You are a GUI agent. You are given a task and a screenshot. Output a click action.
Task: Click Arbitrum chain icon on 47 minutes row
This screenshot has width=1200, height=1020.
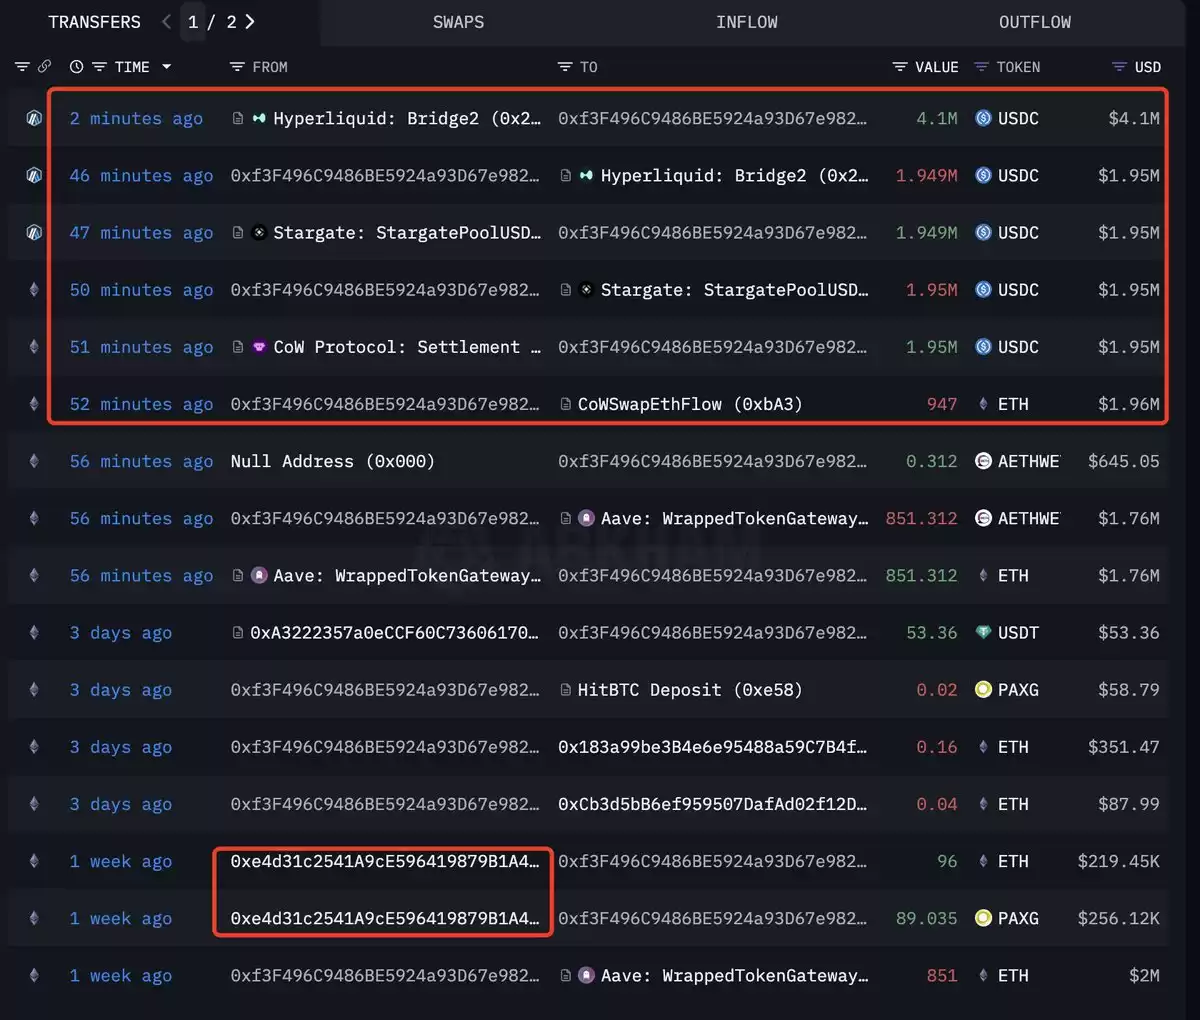coord(34,232)
